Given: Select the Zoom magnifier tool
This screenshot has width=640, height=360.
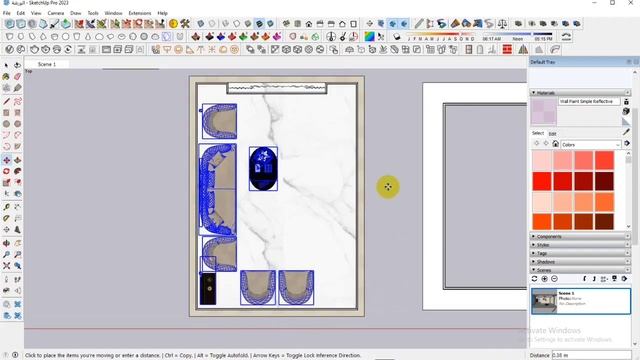Looking at the screenshot, I should point(6,255).
